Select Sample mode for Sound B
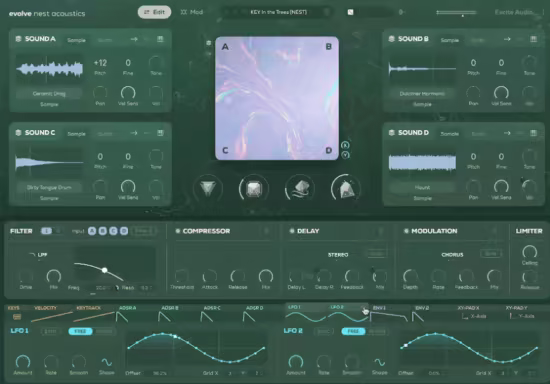Screen dimensions: 550x384 point(450,40)
